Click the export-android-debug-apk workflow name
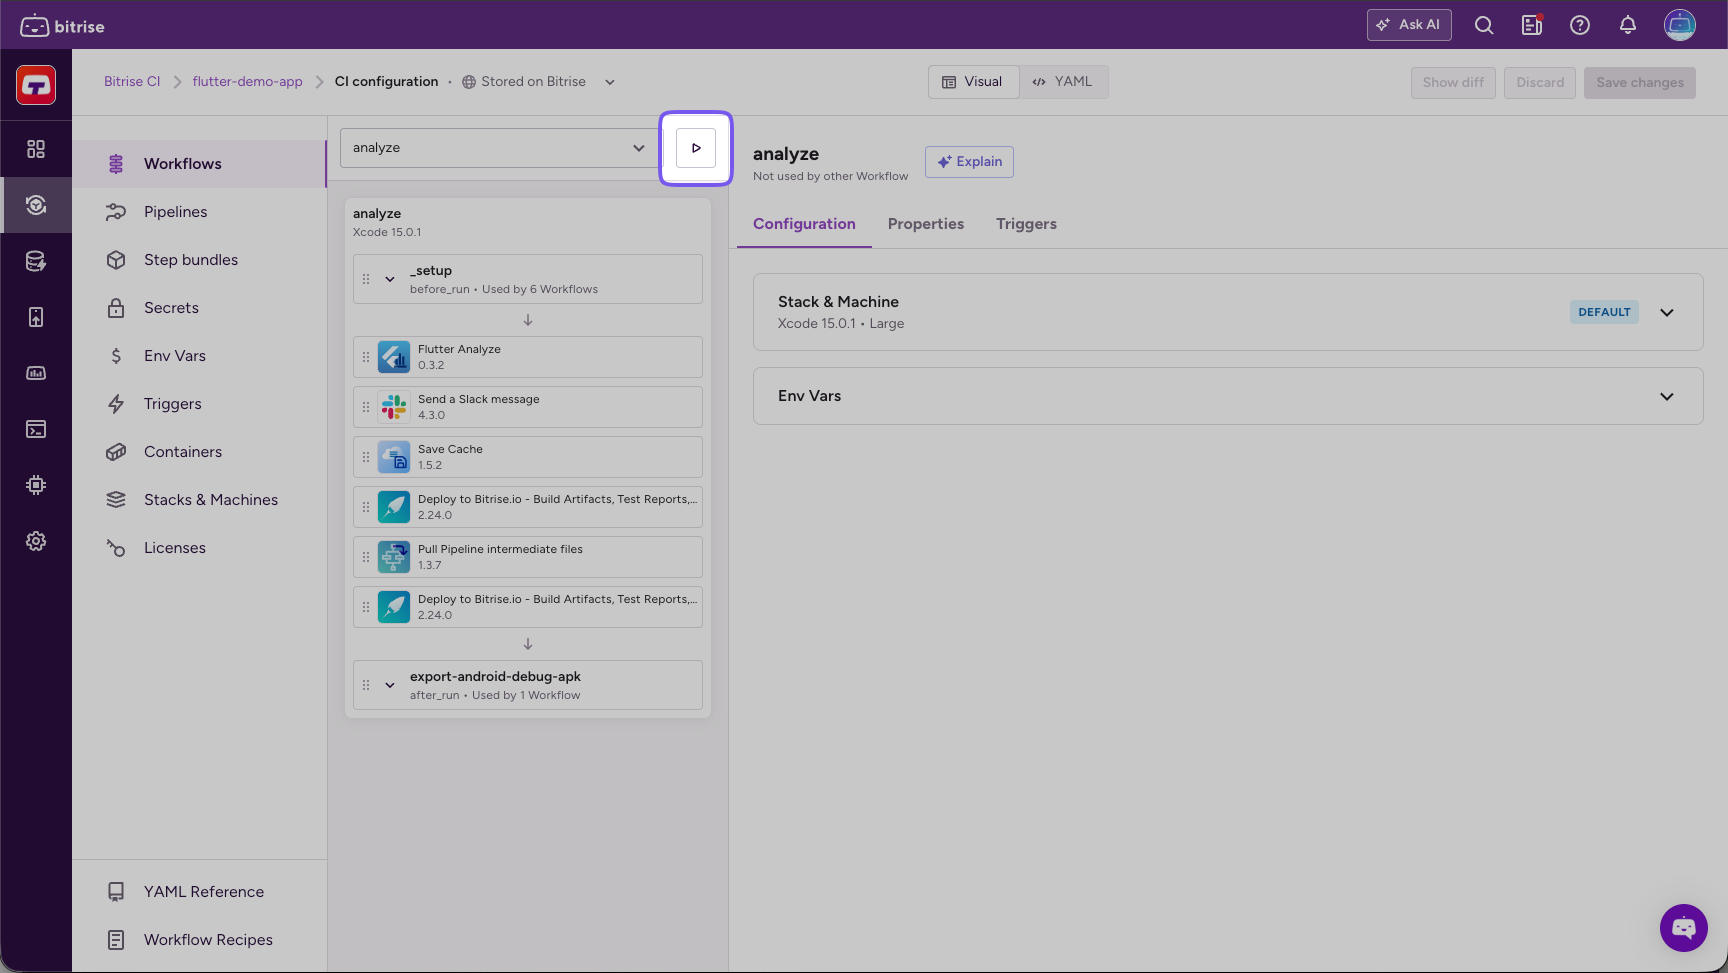 point(495,677)
